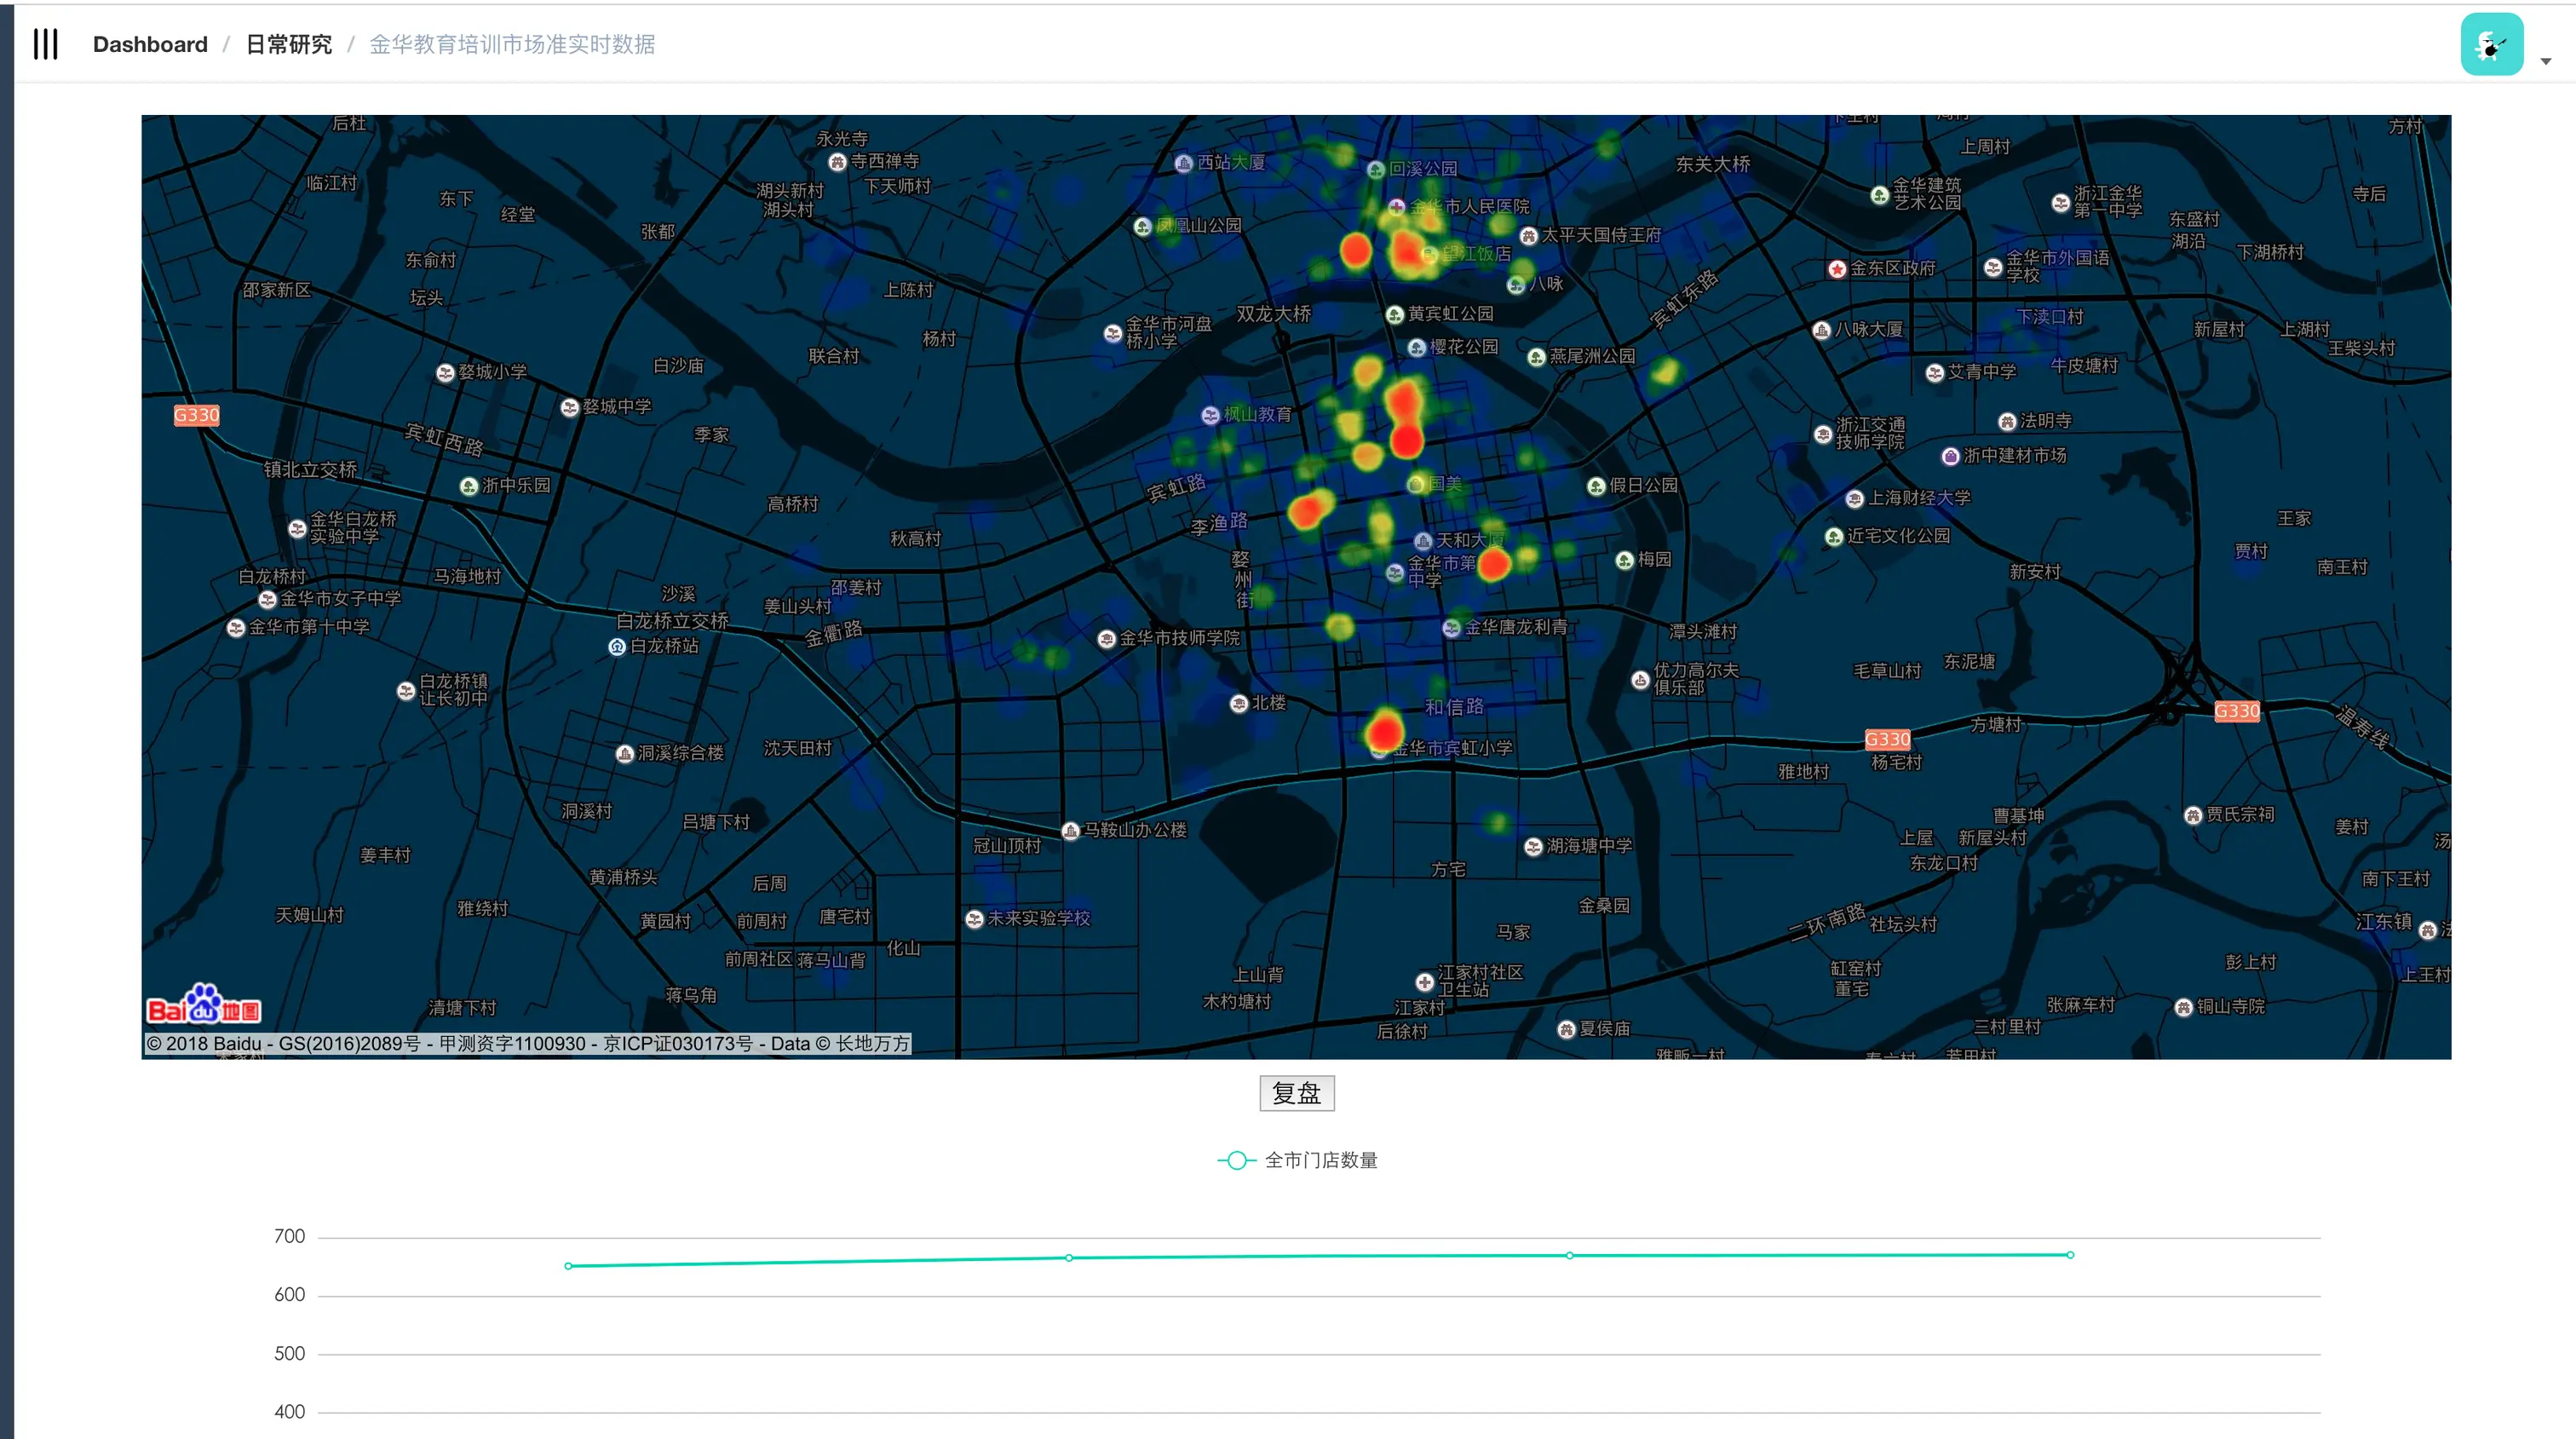2576x1439 pixels.
Task: Click the red heat spot at 金华市宾虹小学
Action: 1385,731
